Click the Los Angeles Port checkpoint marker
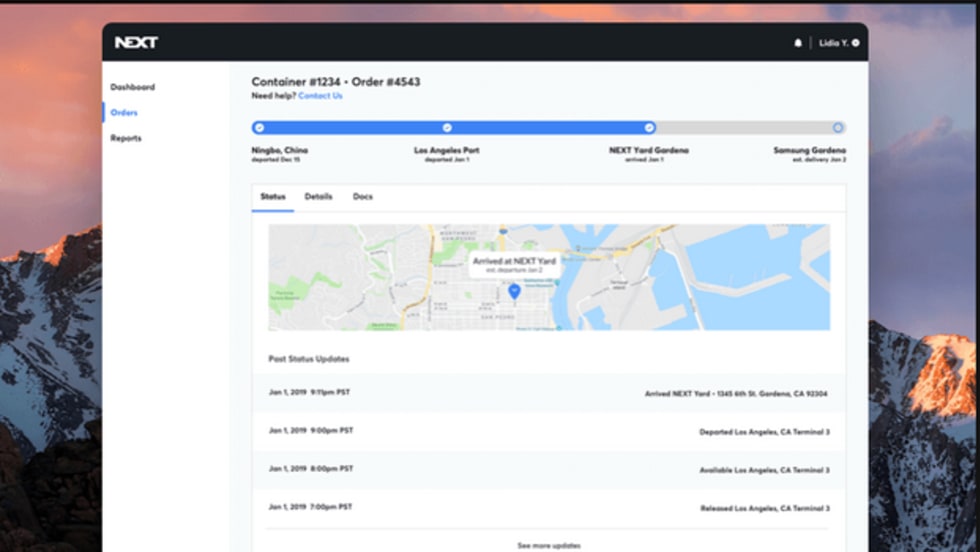980x552 pixels. 447,128
